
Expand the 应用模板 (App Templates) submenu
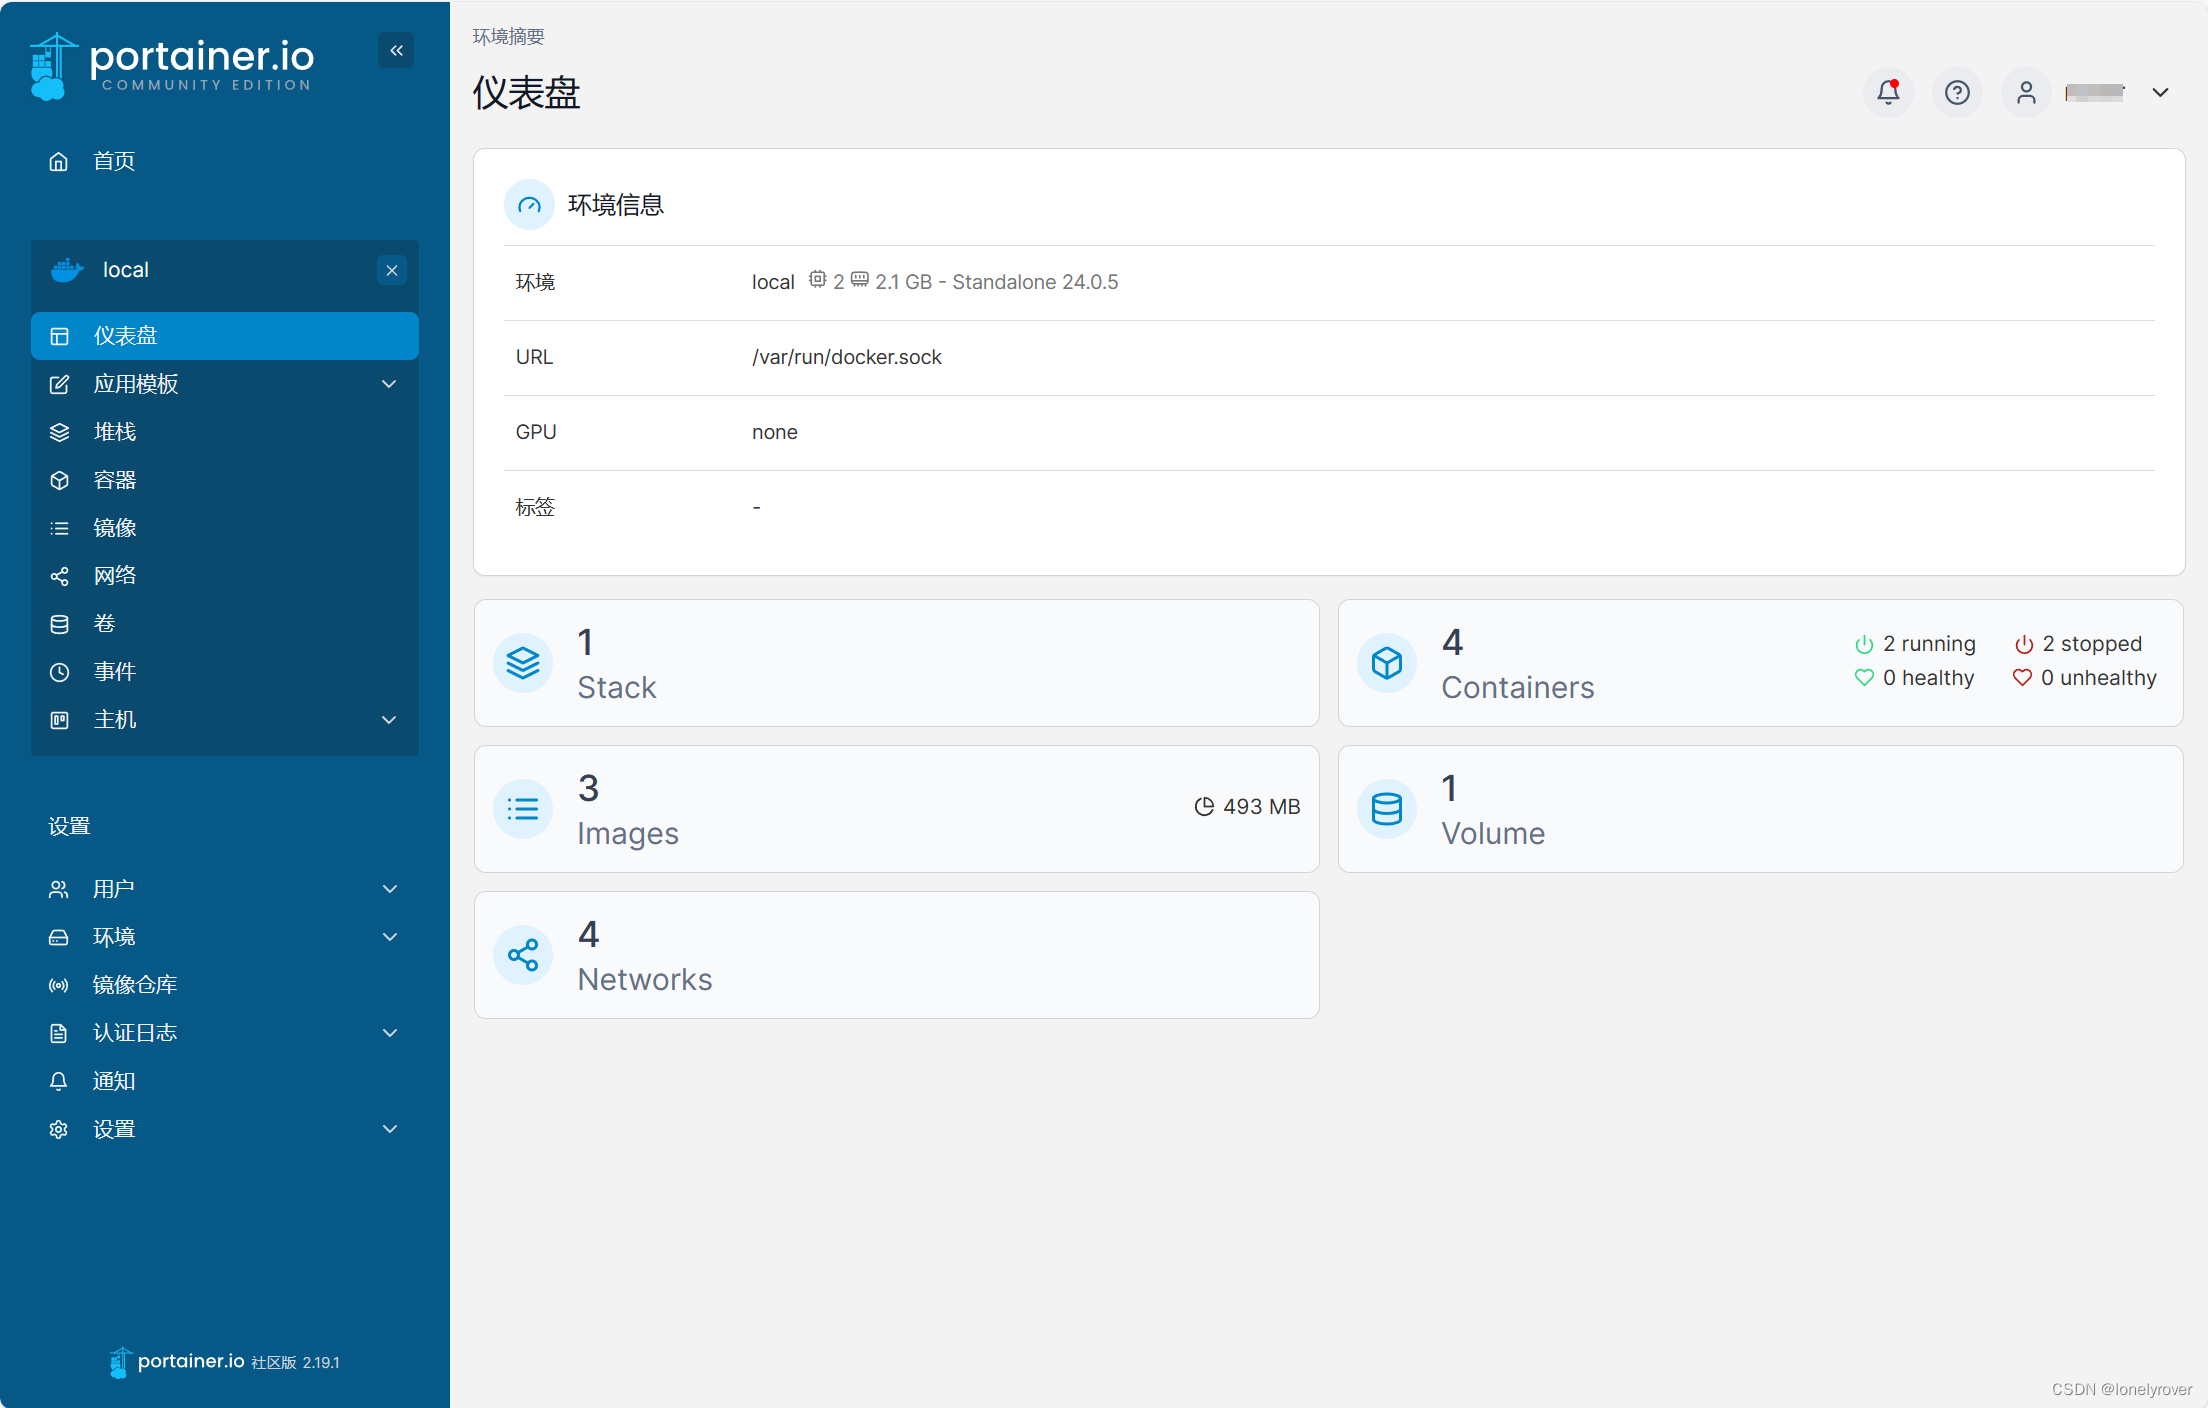pos(389,384)
